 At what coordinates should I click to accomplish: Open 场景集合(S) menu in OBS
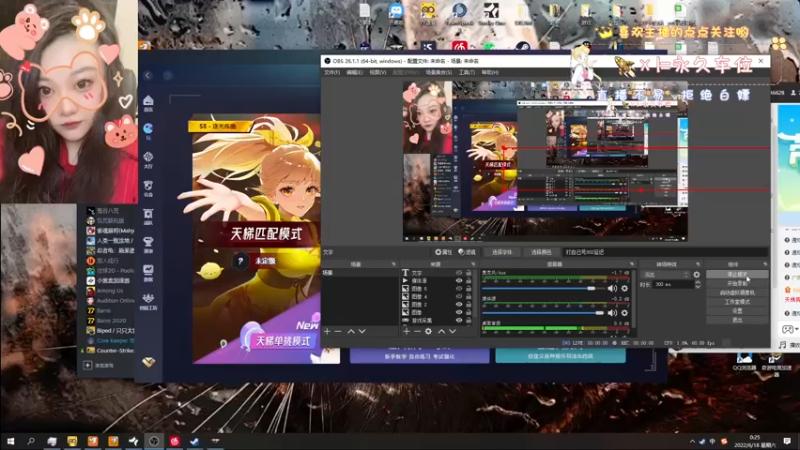(x=439, y=72)
